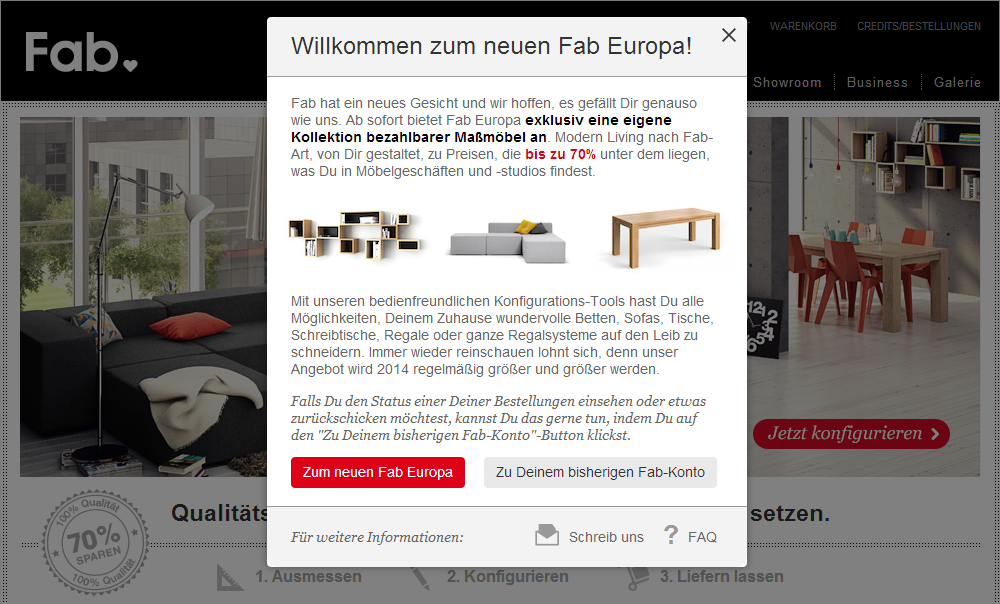The image size is (1000, 604).
Task: Click the question mark FAQ icon
Action: (x=670, y=534)
